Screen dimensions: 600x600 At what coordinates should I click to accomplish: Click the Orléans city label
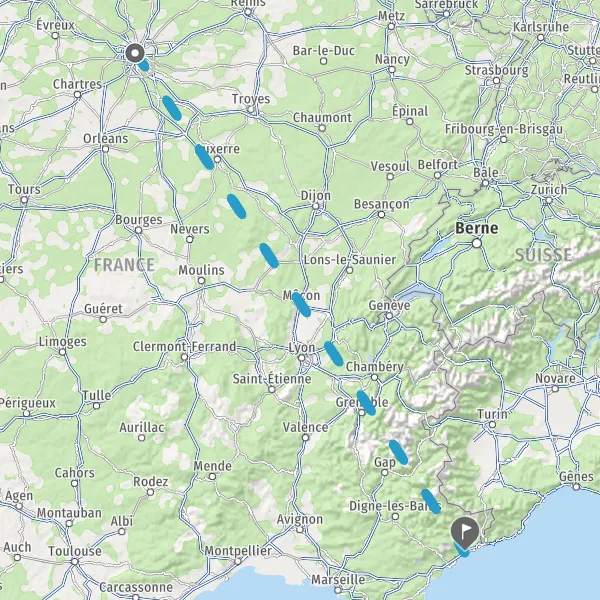[106, 138]
